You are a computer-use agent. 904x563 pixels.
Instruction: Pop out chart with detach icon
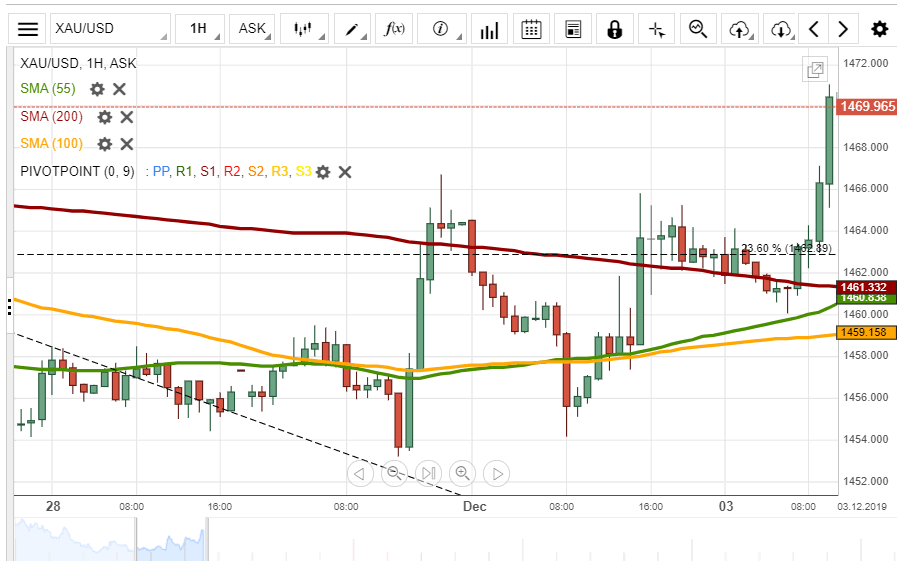tap(815, 70)
